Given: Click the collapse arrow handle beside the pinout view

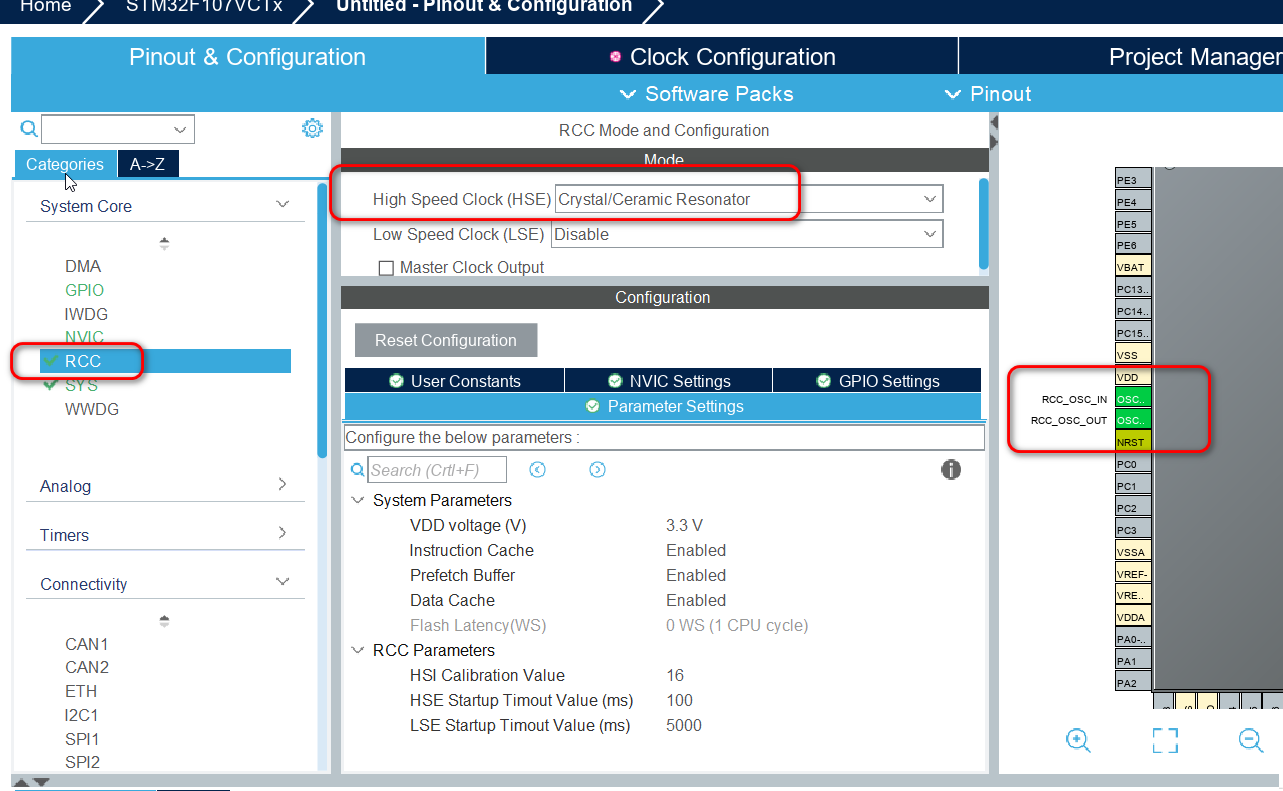Looking at the screenshot, I should pos(994,131).
